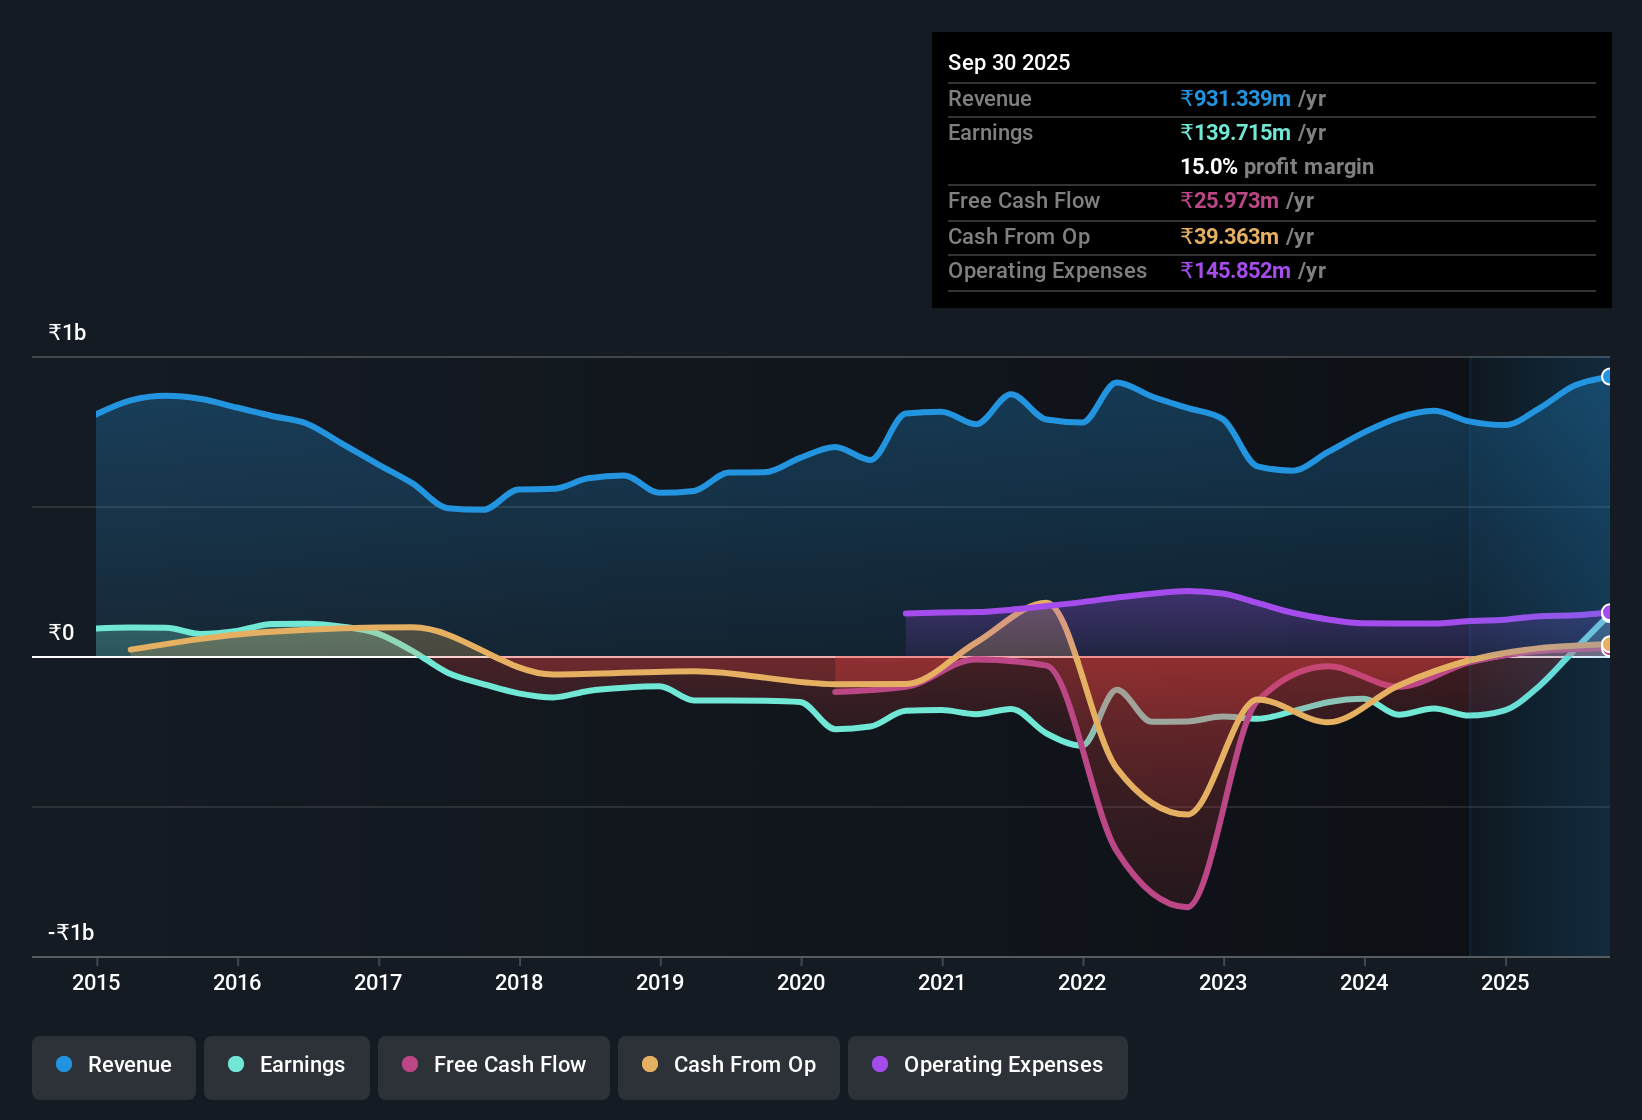
Task: Click the pink Free Cash Flow legend dot
Action: (409, 1065)
